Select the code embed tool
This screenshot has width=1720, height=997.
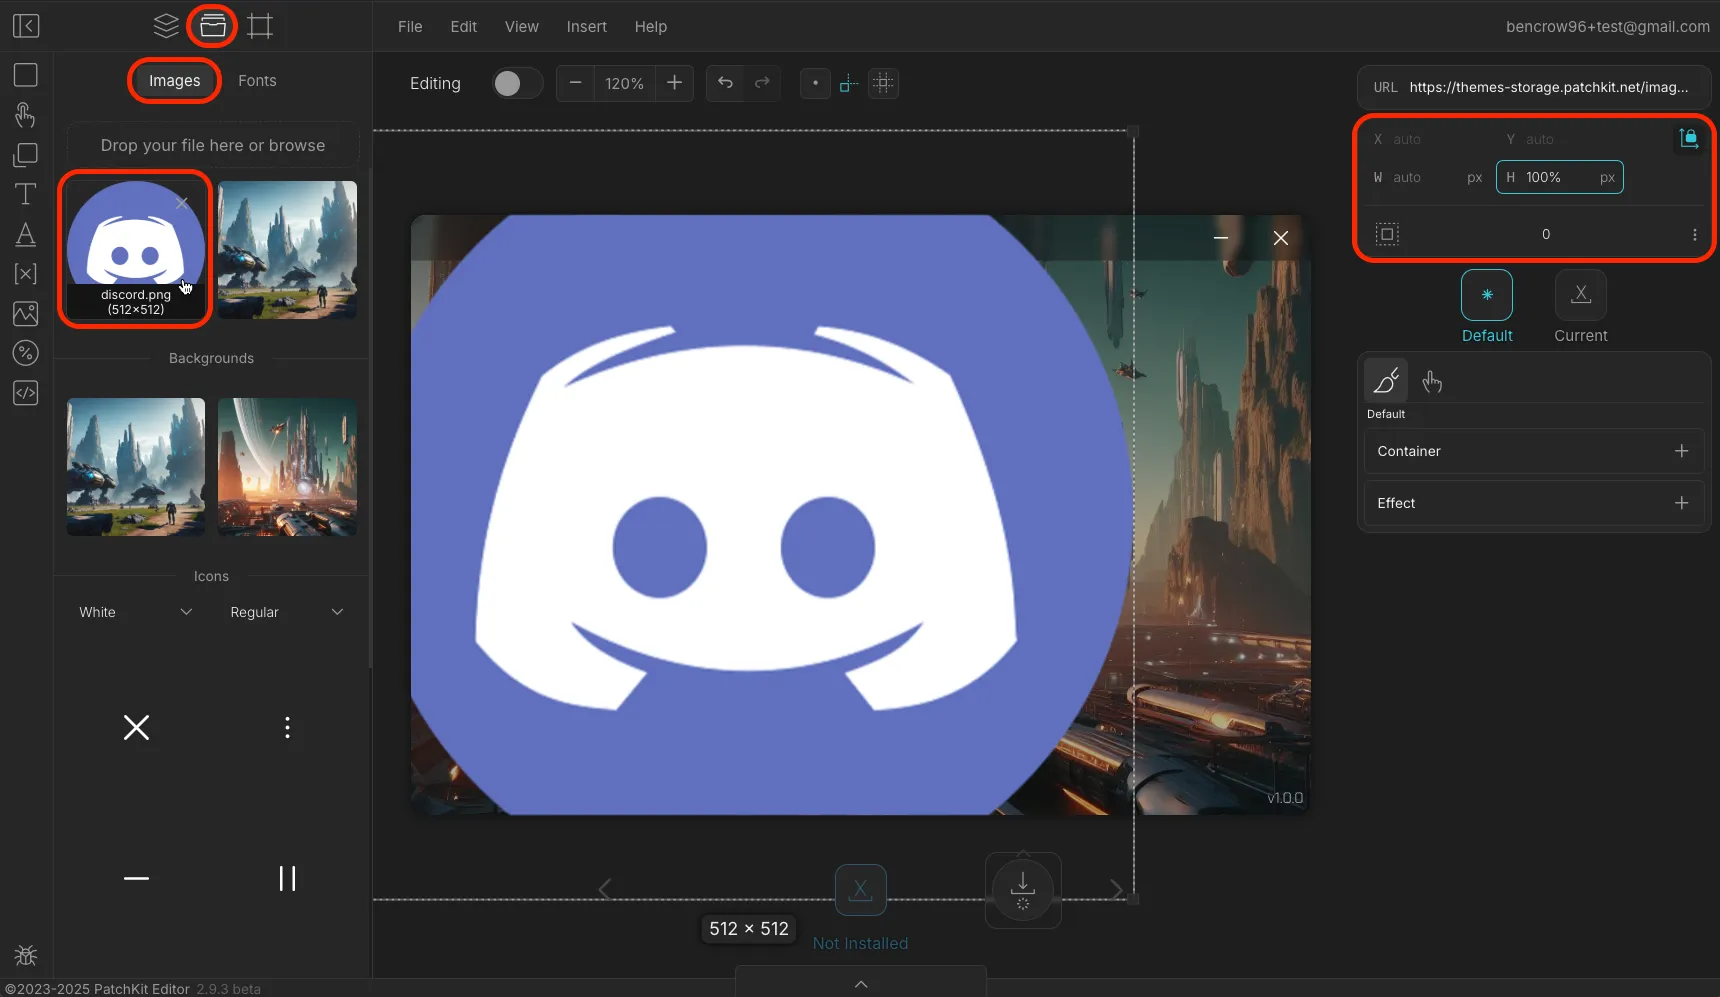(26, 393)
